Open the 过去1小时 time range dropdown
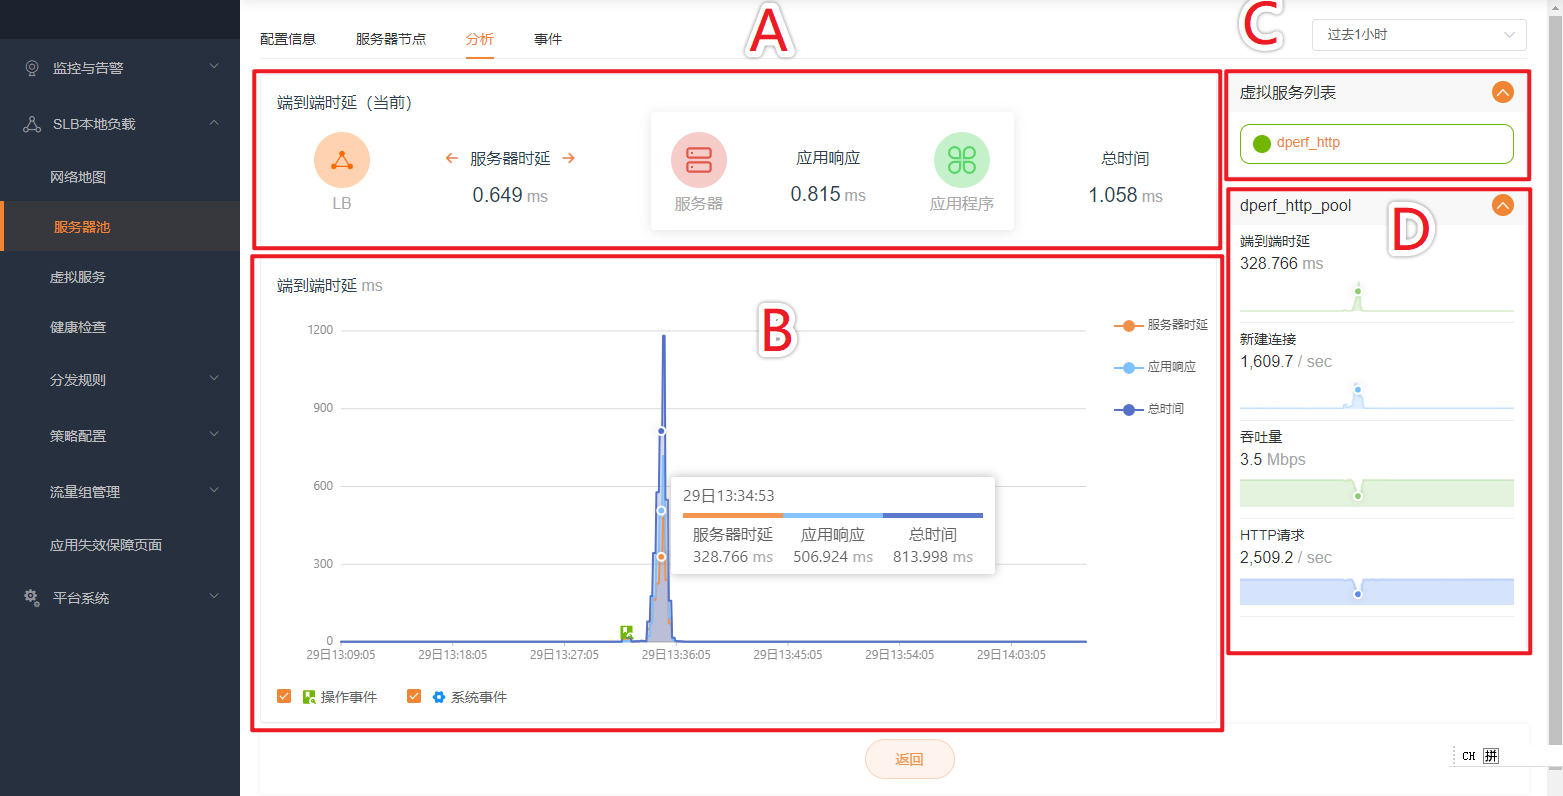The width and height of the screenshot is (1563, 796). coord(1418,35)
